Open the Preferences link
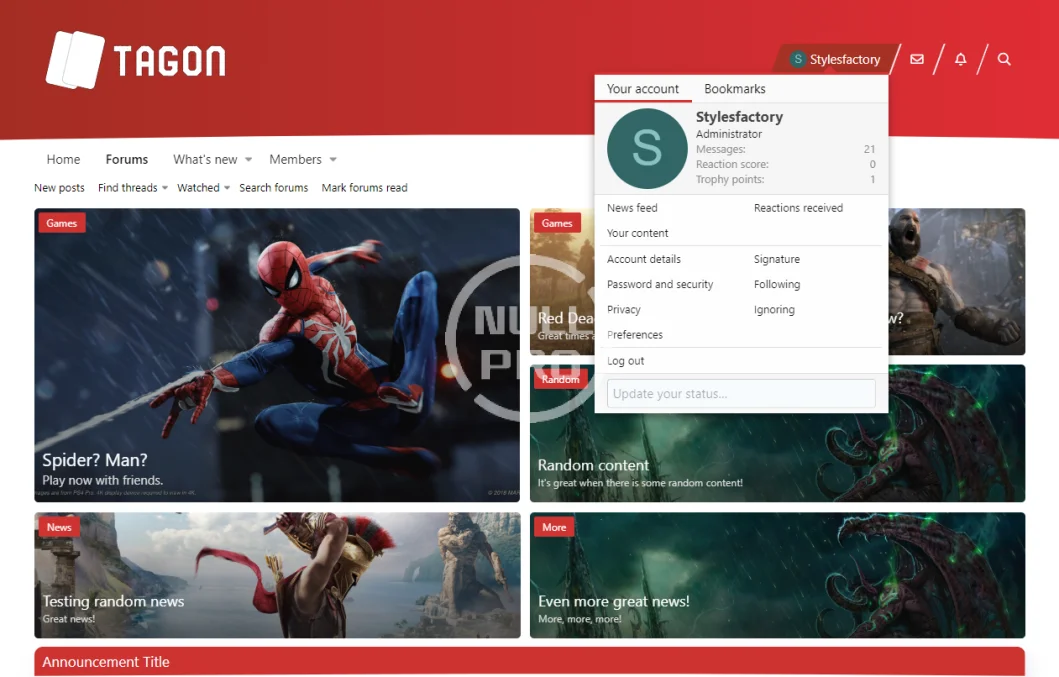The image size is (1059, 677). coord(635,335)
